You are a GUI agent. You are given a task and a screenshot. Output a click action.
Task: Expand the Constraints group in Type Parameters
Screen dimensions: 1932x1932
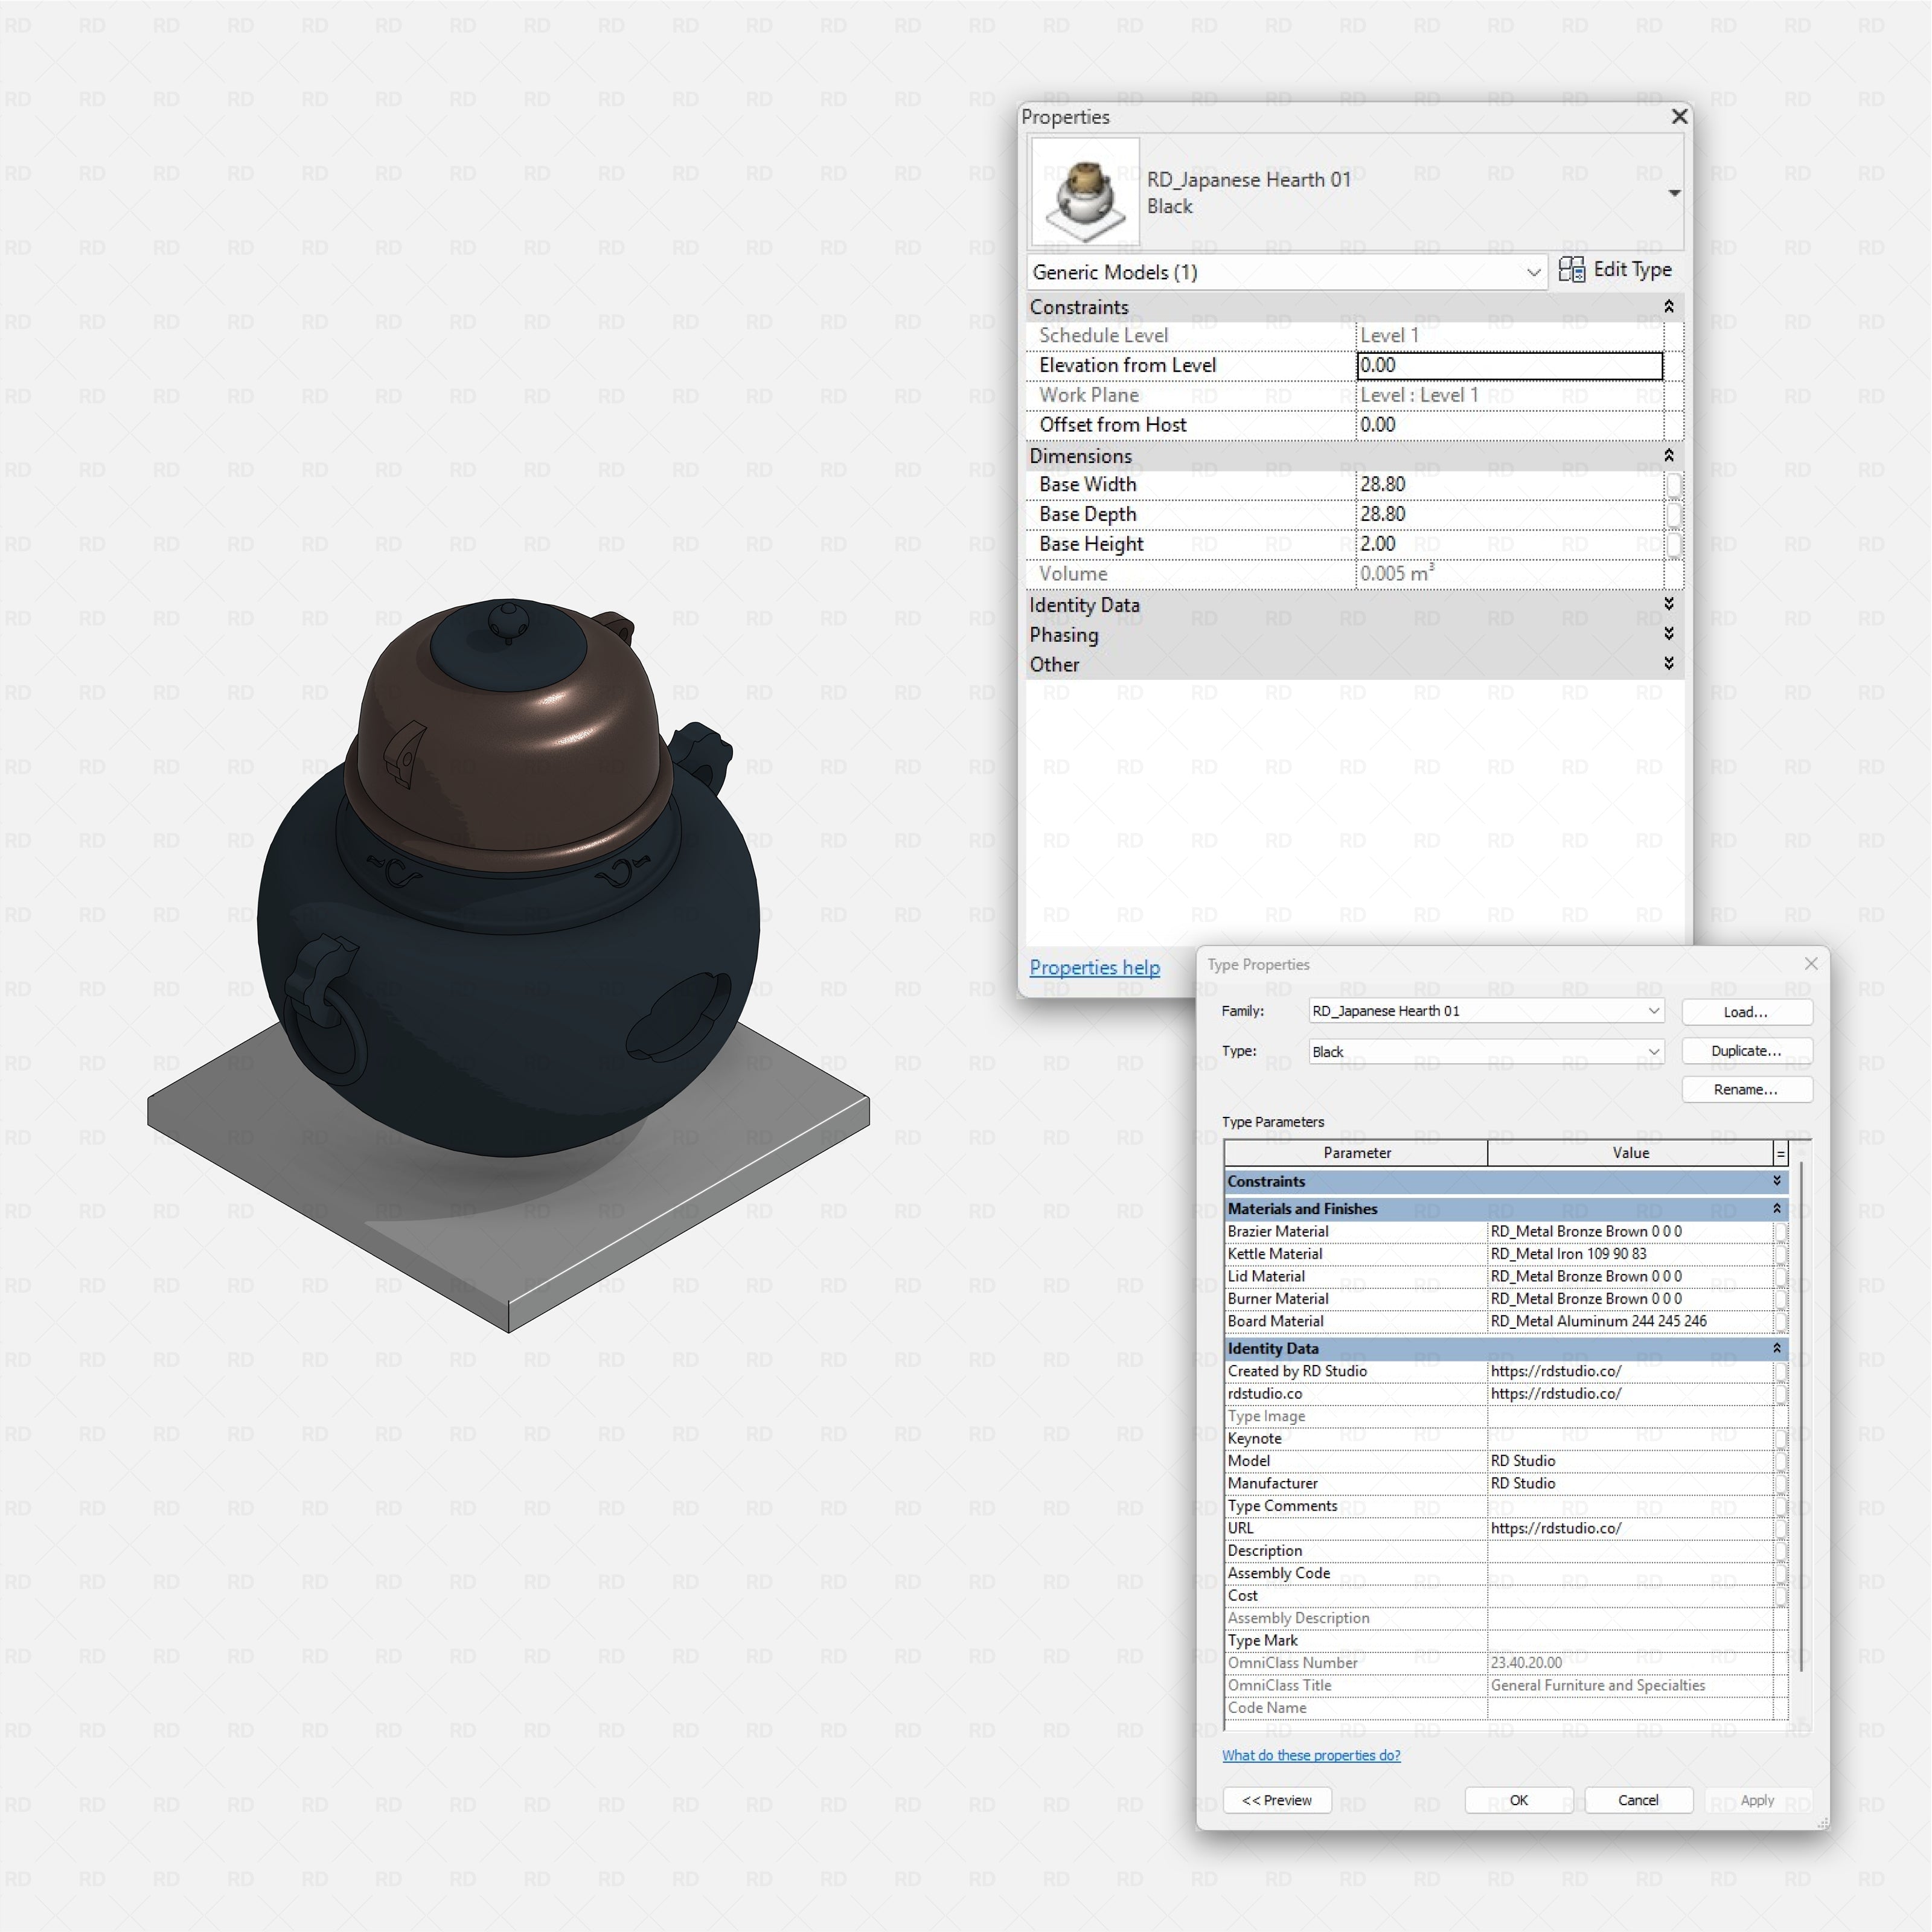[x=1777, y=1181]
